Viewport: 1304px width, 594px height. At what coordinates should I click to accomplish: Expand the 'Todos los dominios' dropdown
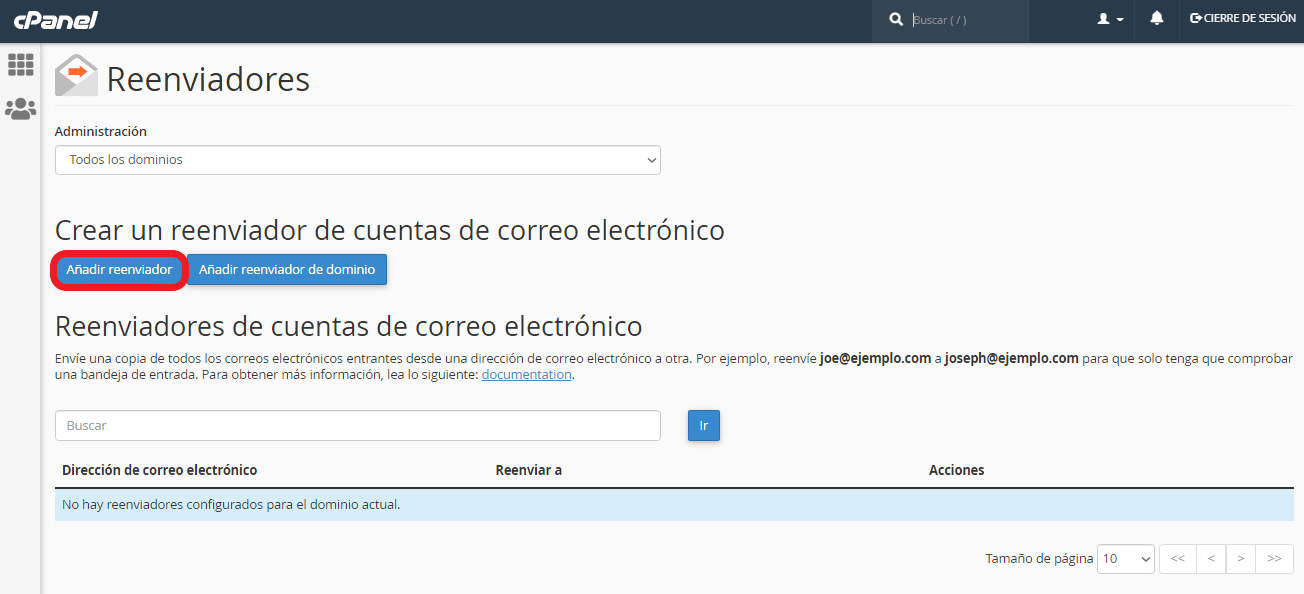pos(357,160)
